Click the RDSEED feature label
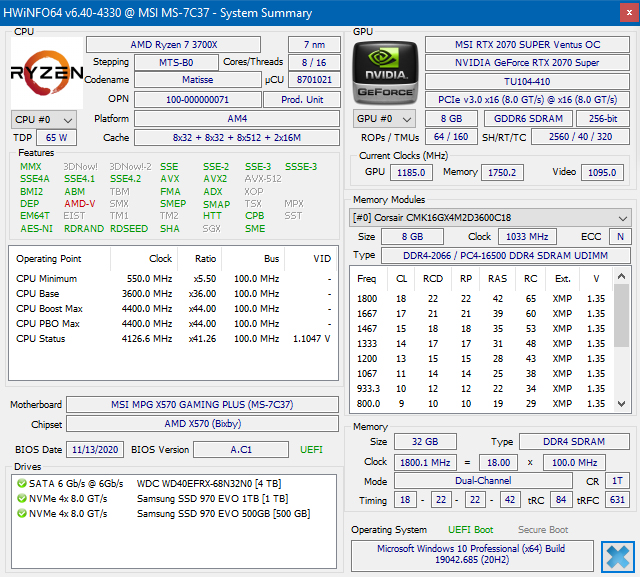Viewport: 640px width, 577px height. click(x=129, y=229)
